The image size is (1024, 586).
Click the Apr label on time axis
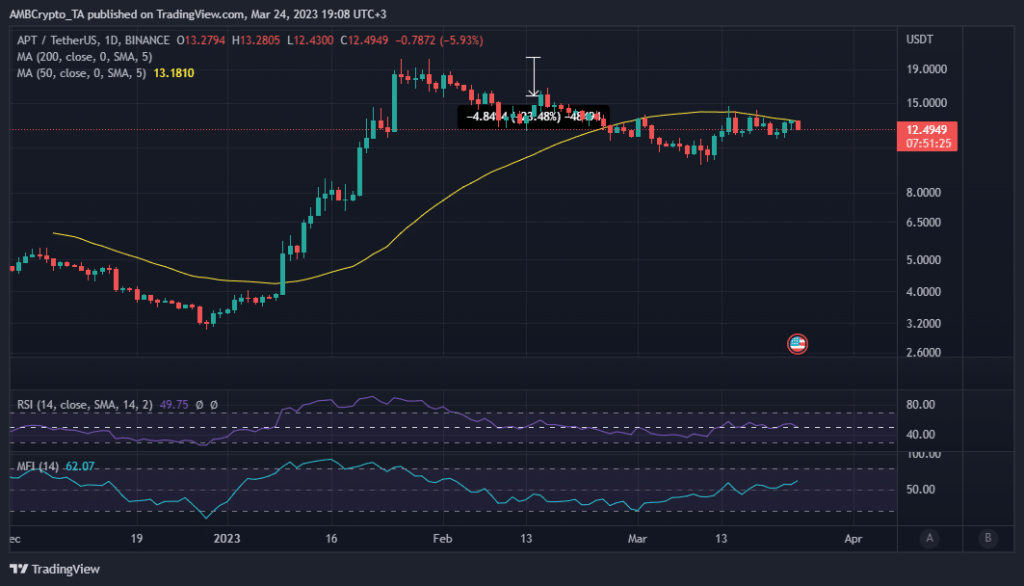click(853, 538)
